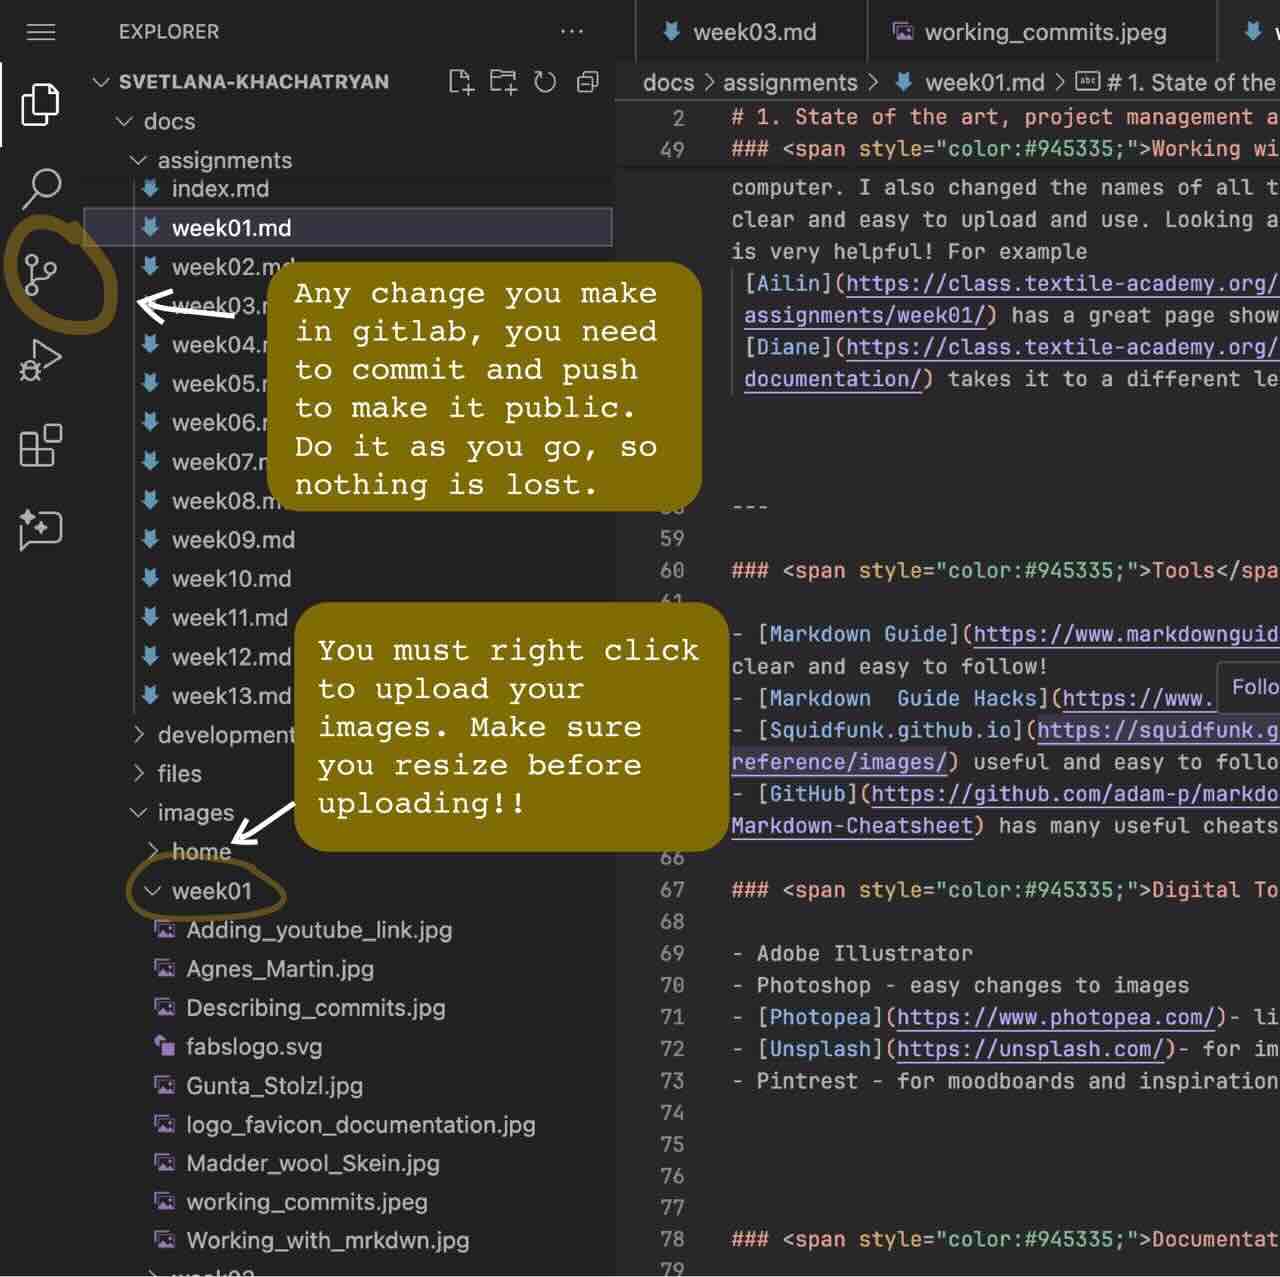This screenshot has height=1277, width=1280.
Task: Click the New File icon
Action: 461,82
